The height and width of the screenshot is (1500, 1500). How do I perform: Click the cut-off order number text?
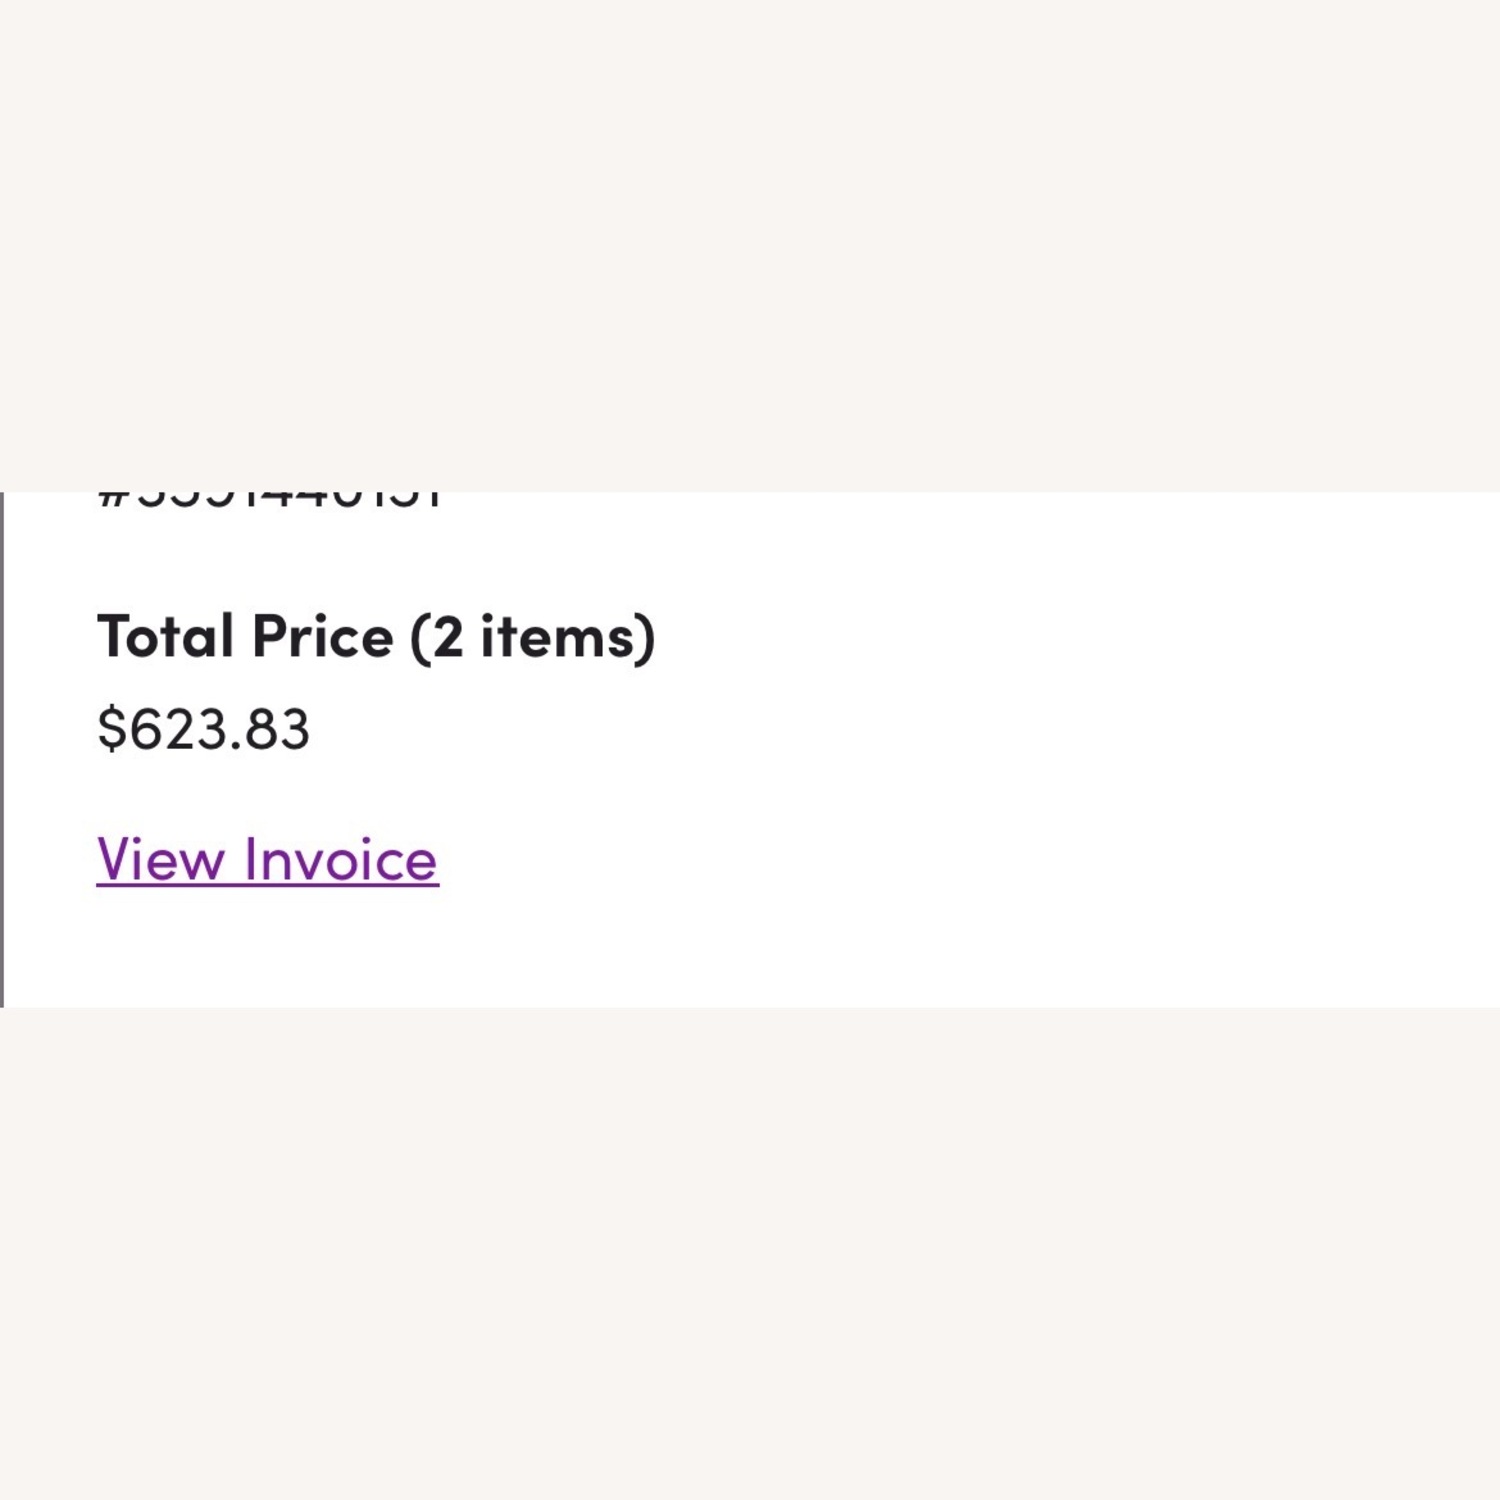pyautogui.click(x=270, y=500)
